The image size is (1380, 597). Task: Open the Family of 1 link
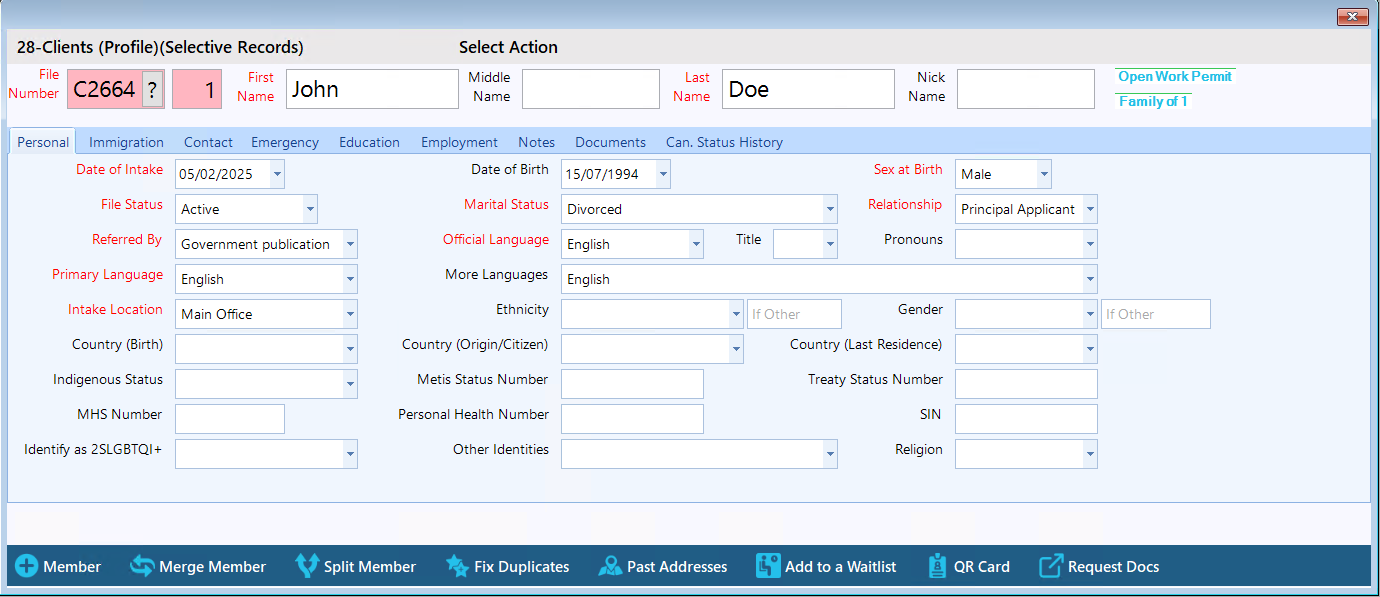click(1153, 101)
